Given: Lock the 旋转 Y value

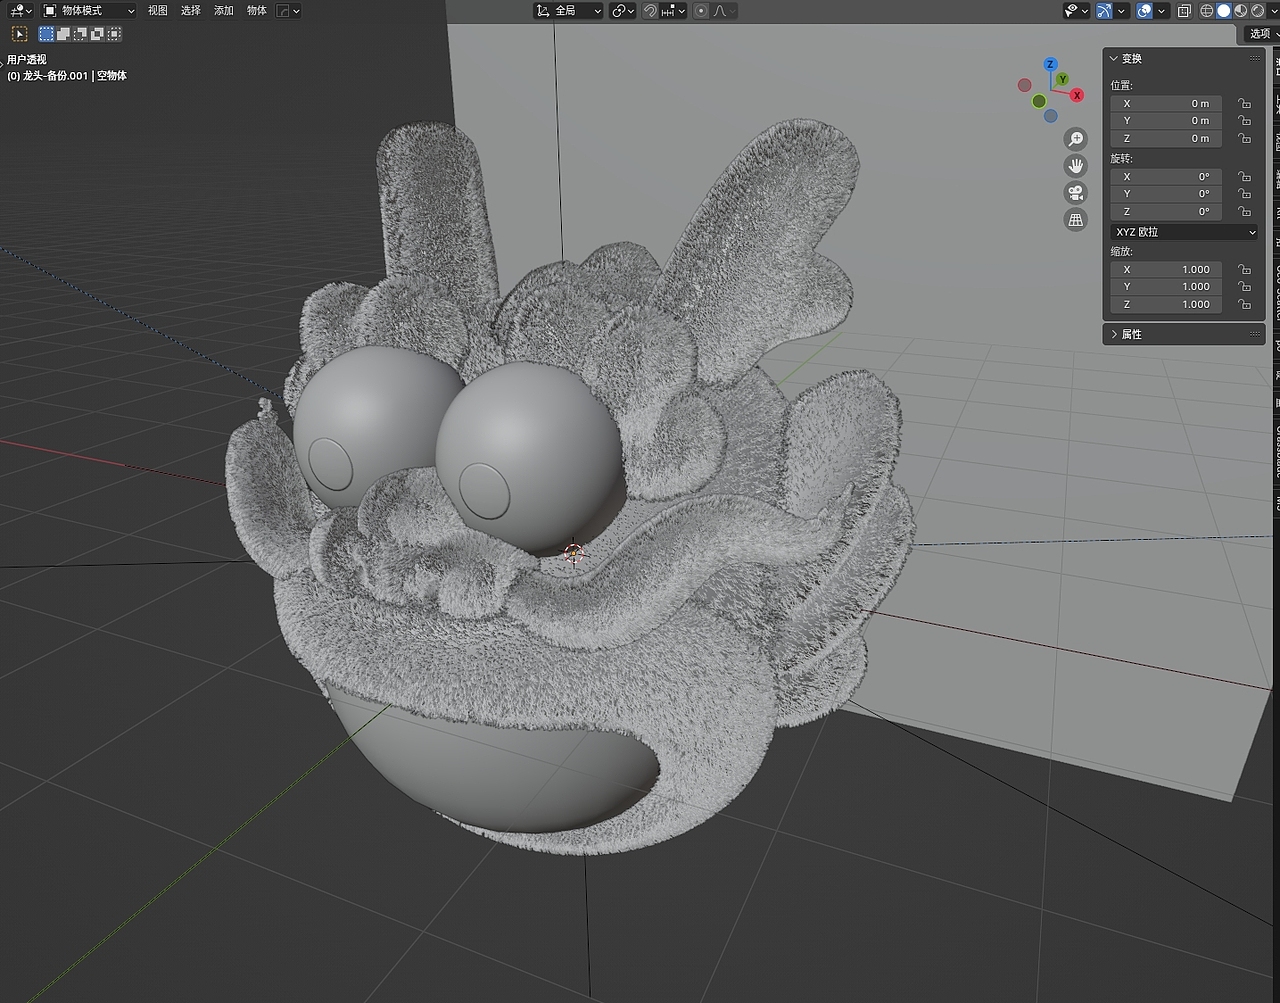Looking at the screenshot, I should tap(1244, 194).
